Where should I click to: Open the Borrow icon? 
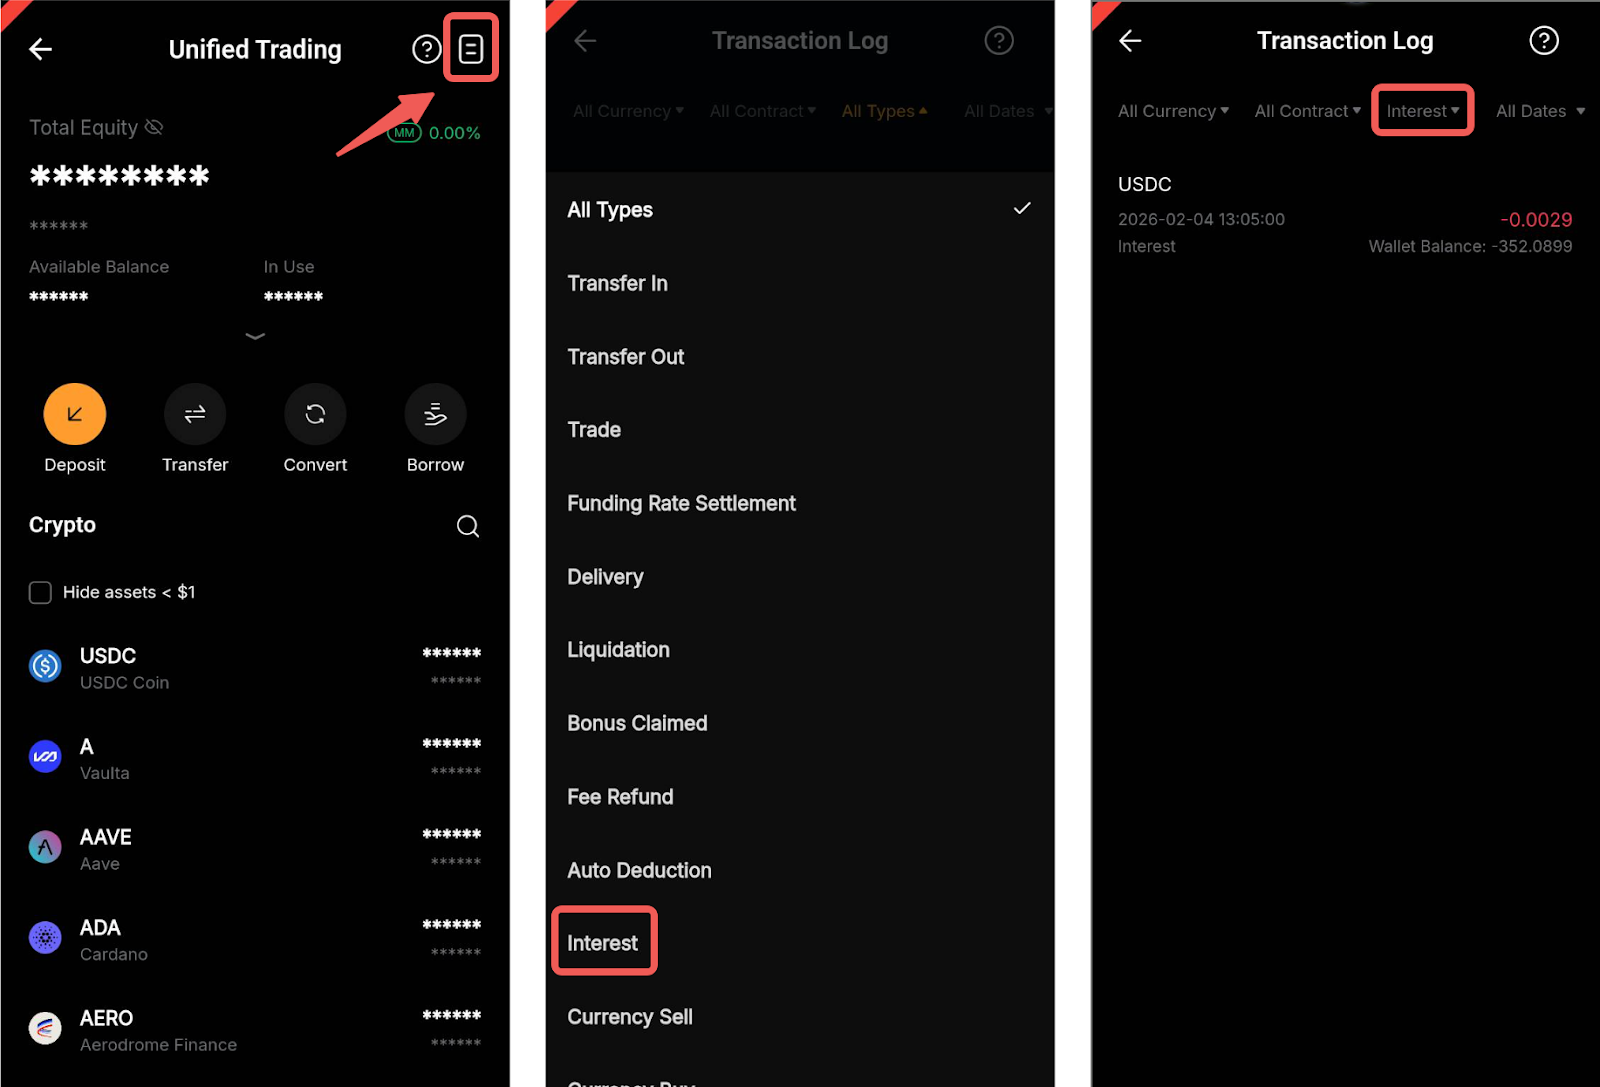pos(435,414)
